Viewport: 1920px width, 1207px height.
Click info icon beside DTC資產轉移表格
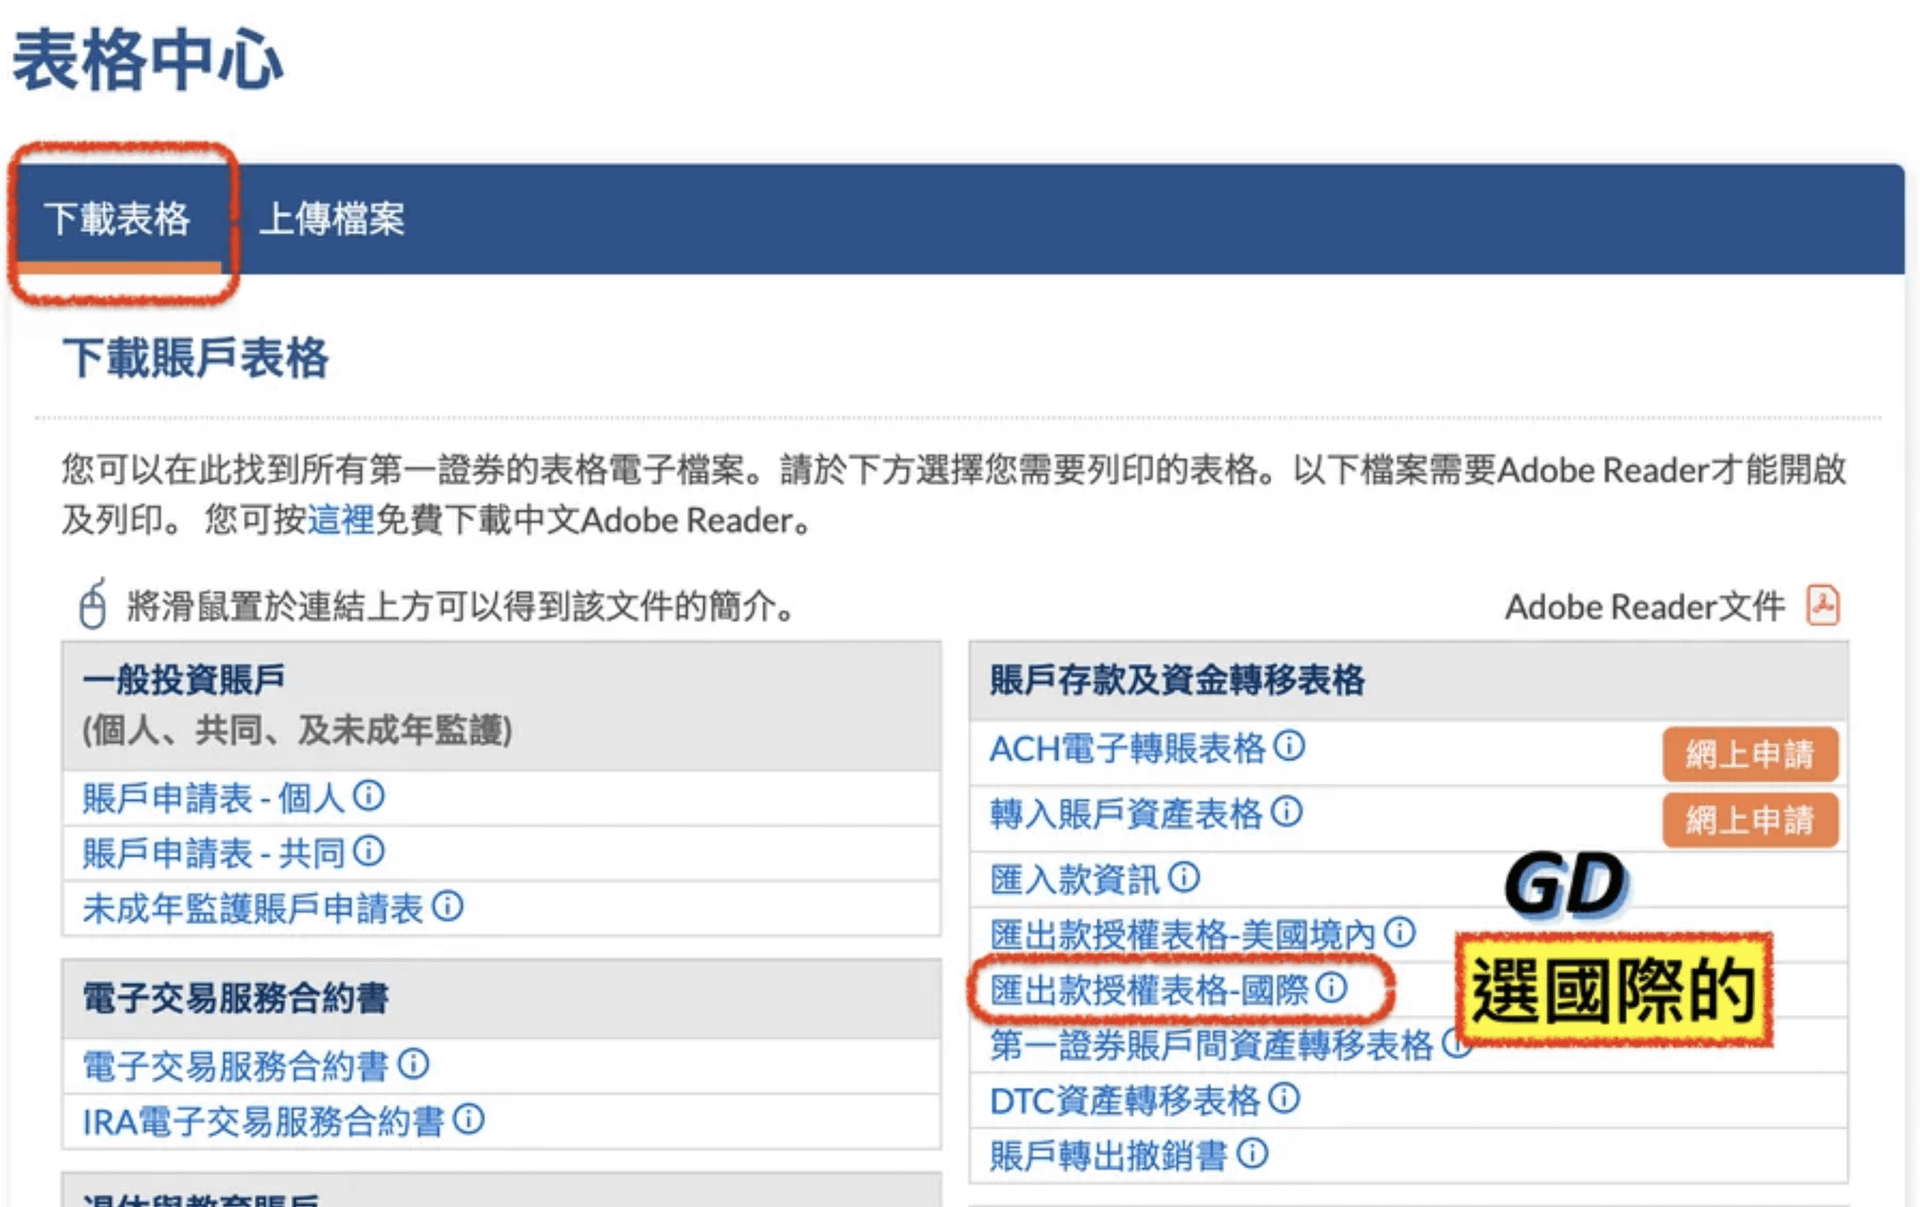(1284, 1098)
